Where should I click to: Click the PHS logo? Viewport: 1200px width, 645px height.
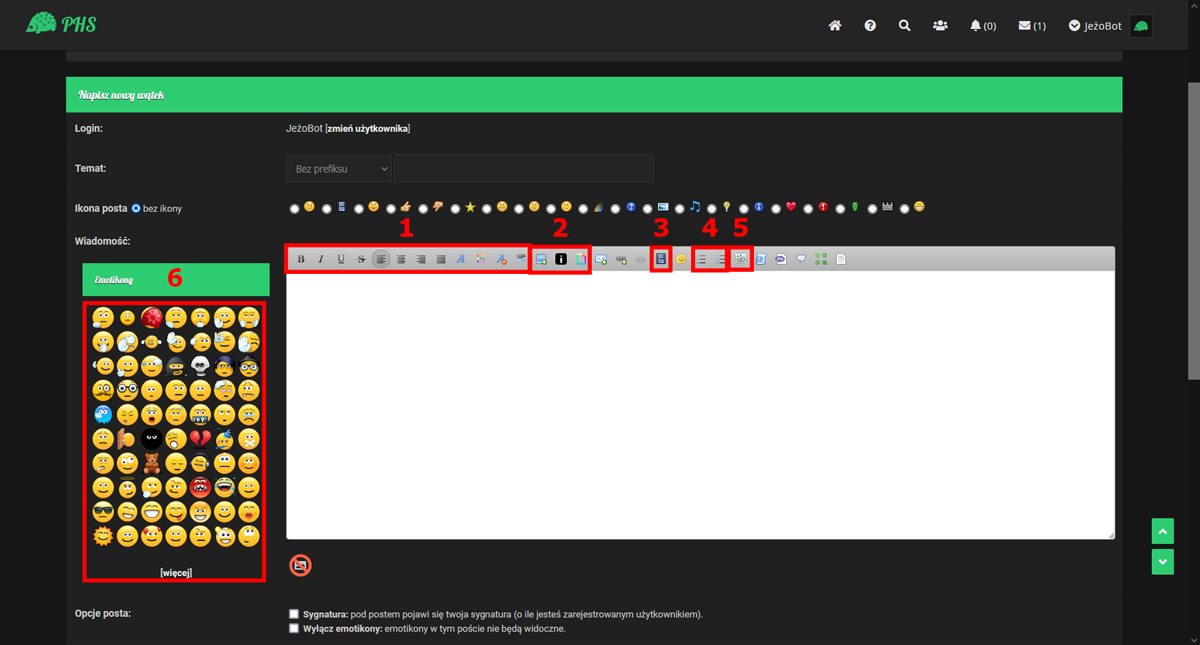click(61, 24)
